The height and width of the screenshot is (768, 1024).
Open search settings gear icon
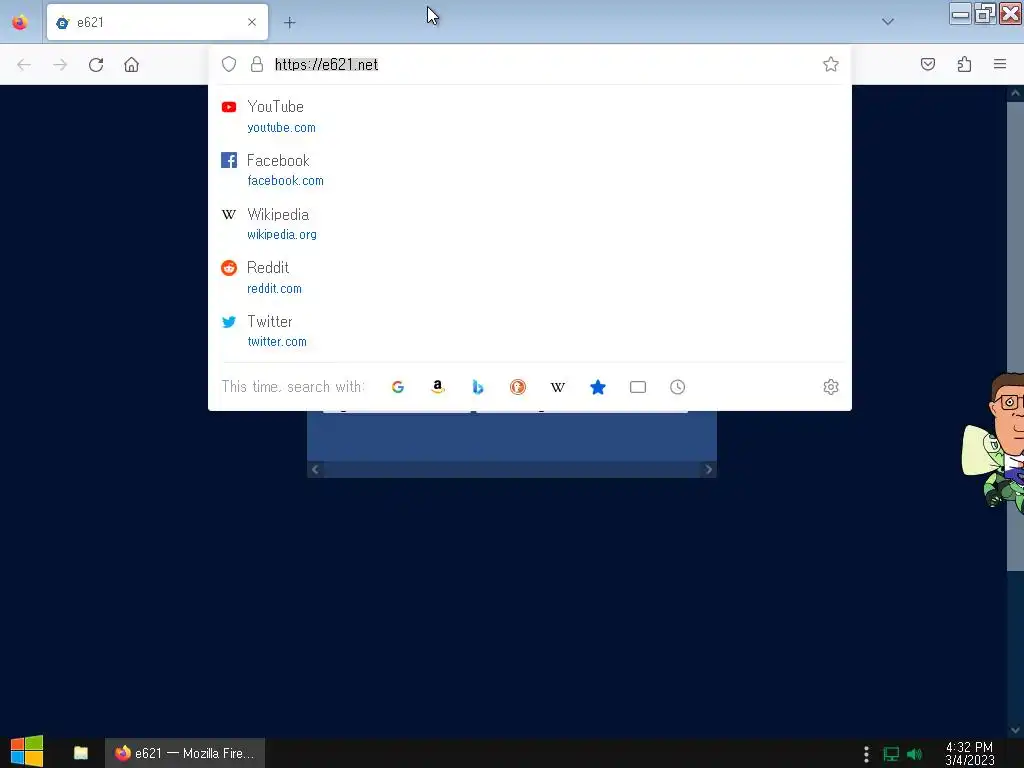tap(831, 387)
